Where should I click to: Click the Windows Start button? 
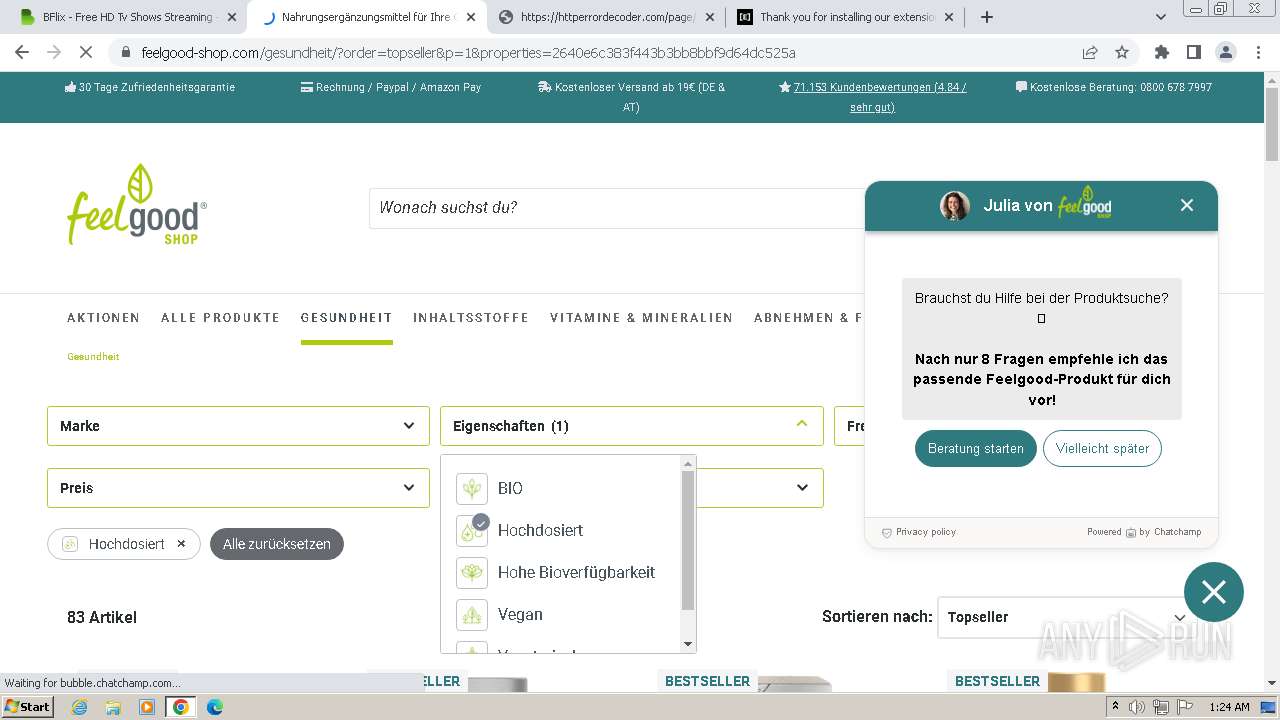(27, 707)
